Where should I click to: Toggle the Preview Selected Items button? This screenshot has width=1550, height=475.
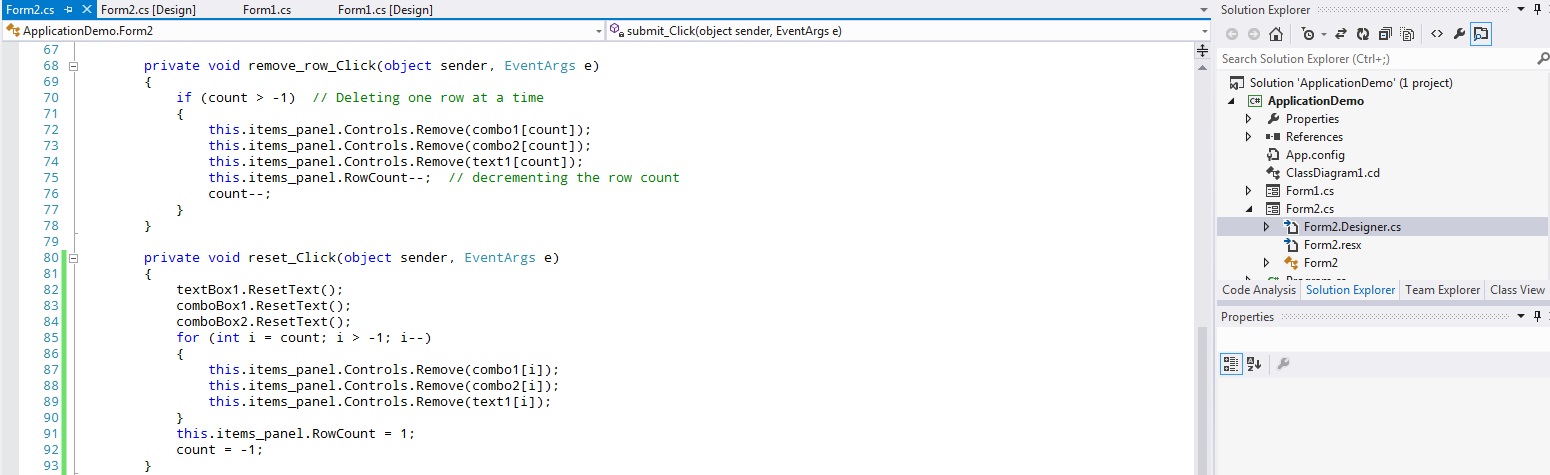[x=1481, y=34]
